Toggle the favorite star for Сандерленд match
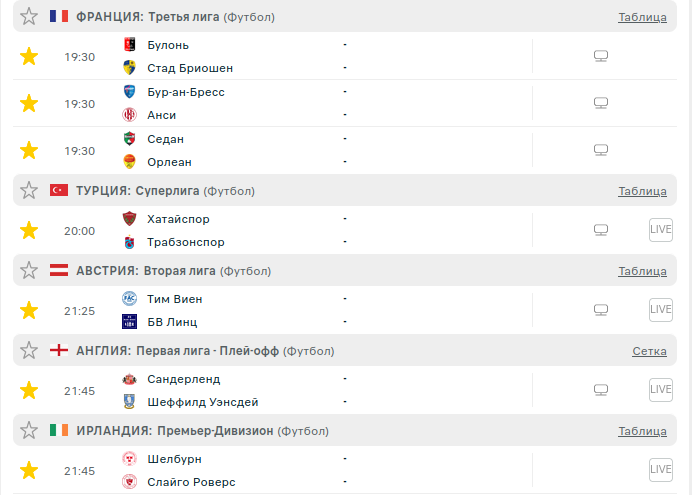The image size is (692, 495). click(29, 391)
